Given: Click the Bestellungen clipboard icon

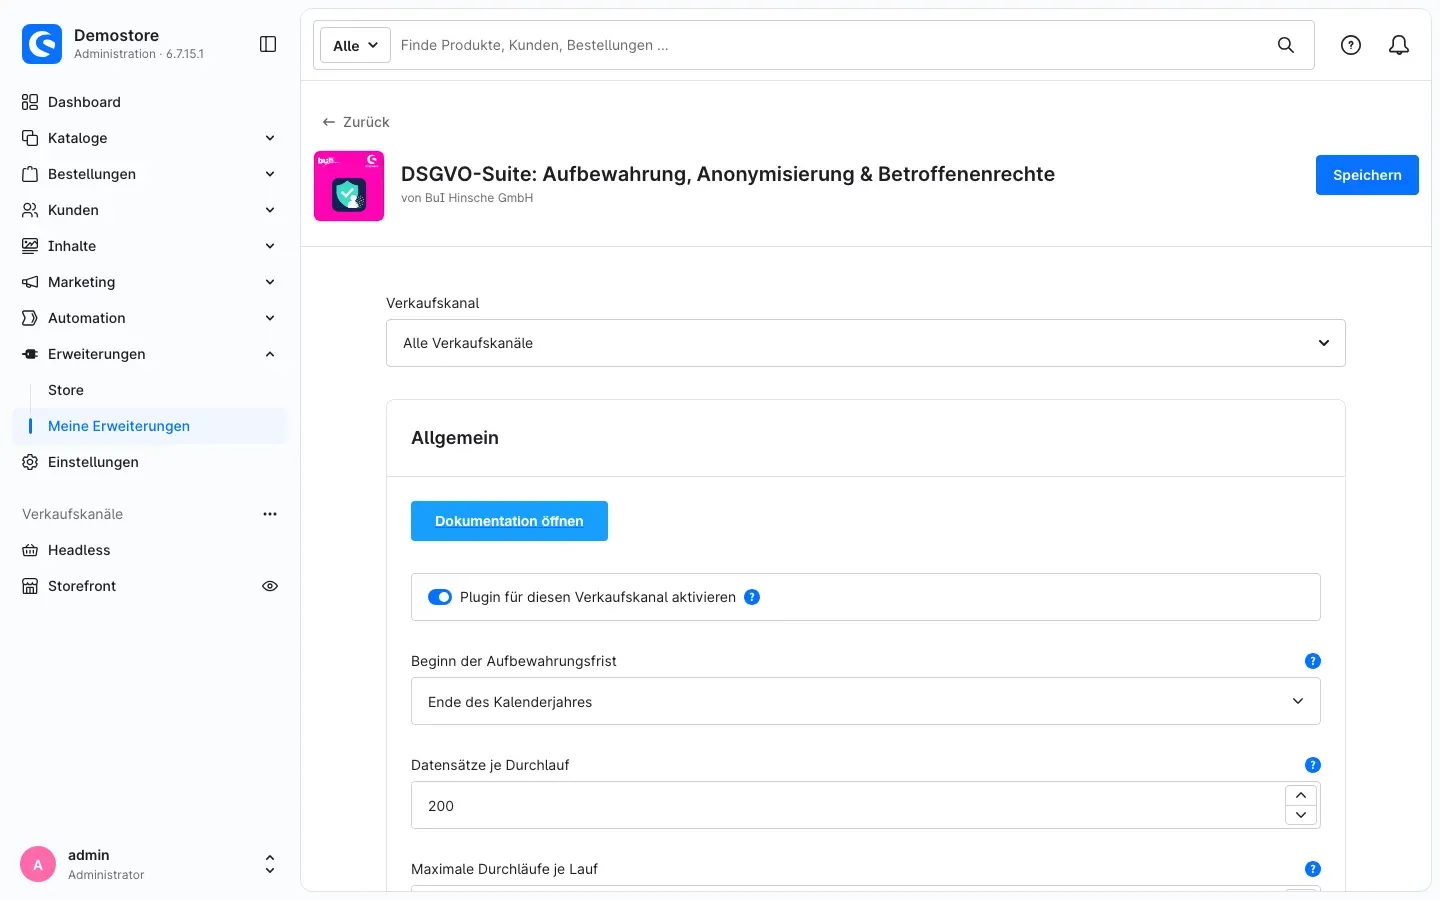Looking at the screenshot, I should (x=30, y=174).
